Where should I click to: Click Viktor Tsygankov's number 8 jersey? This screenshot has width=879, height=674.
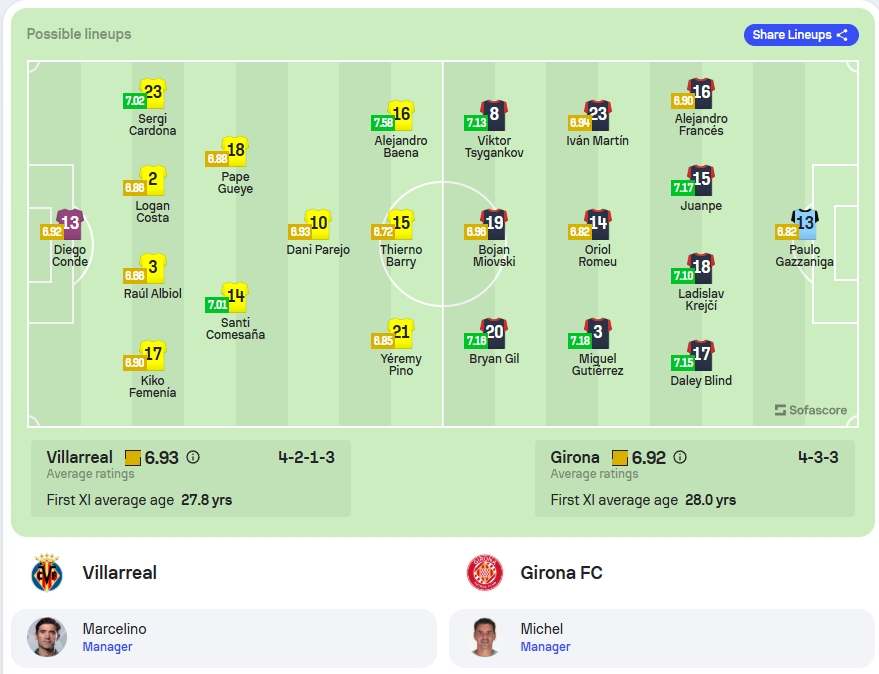click(x=494, y=115)
